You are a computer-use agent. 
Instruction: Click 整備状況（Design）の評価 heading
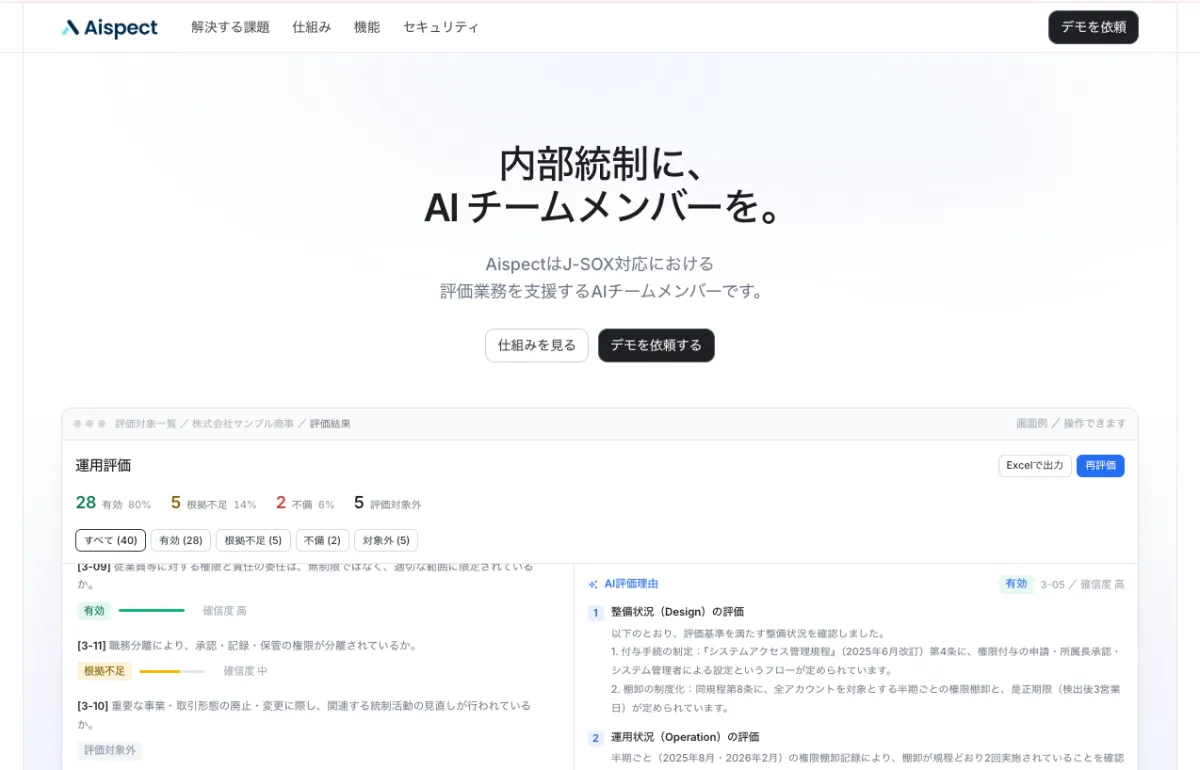[x=677, y=612]
